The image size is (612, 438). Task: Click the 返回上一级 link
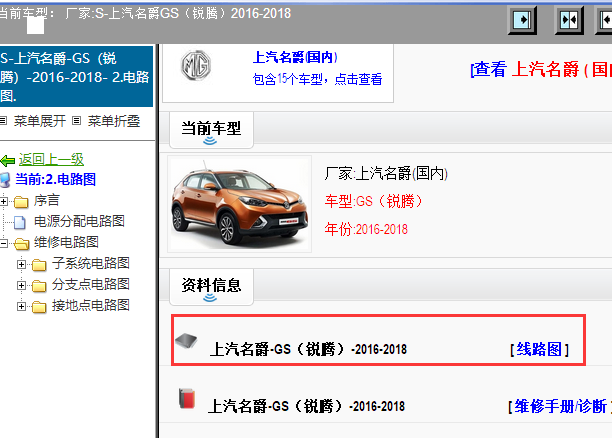click(51, 159)
